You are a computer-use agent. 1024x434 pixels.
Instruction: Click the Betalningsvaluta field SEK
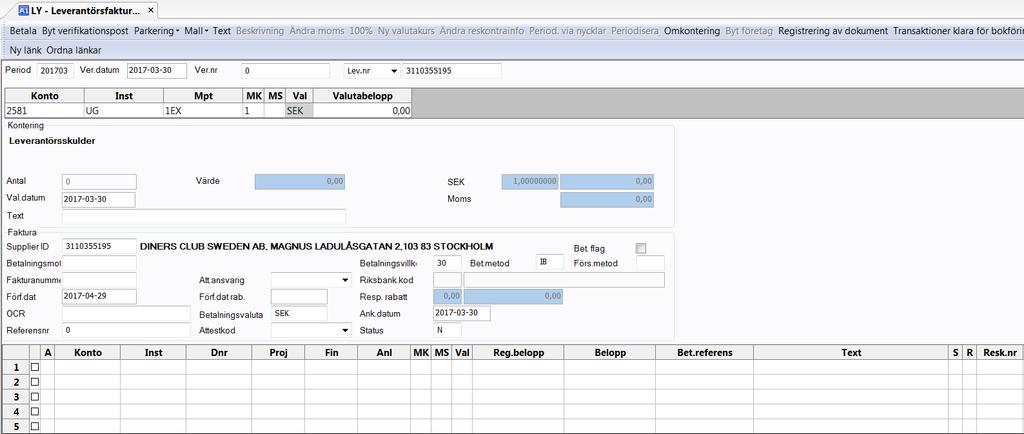click(x=299, y=313)
